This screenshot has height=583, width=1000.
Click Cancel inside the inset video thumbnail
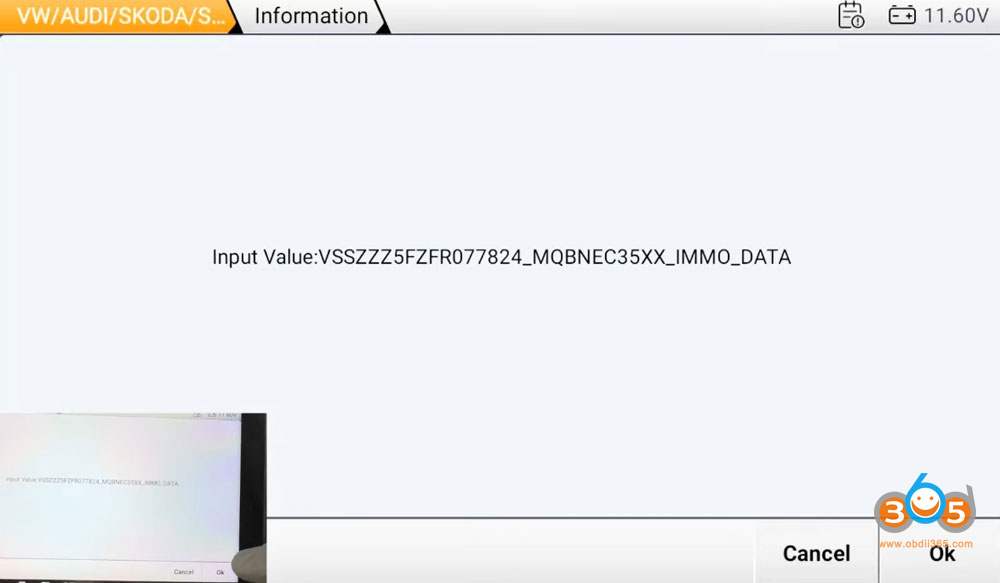[x=184, y=572]
